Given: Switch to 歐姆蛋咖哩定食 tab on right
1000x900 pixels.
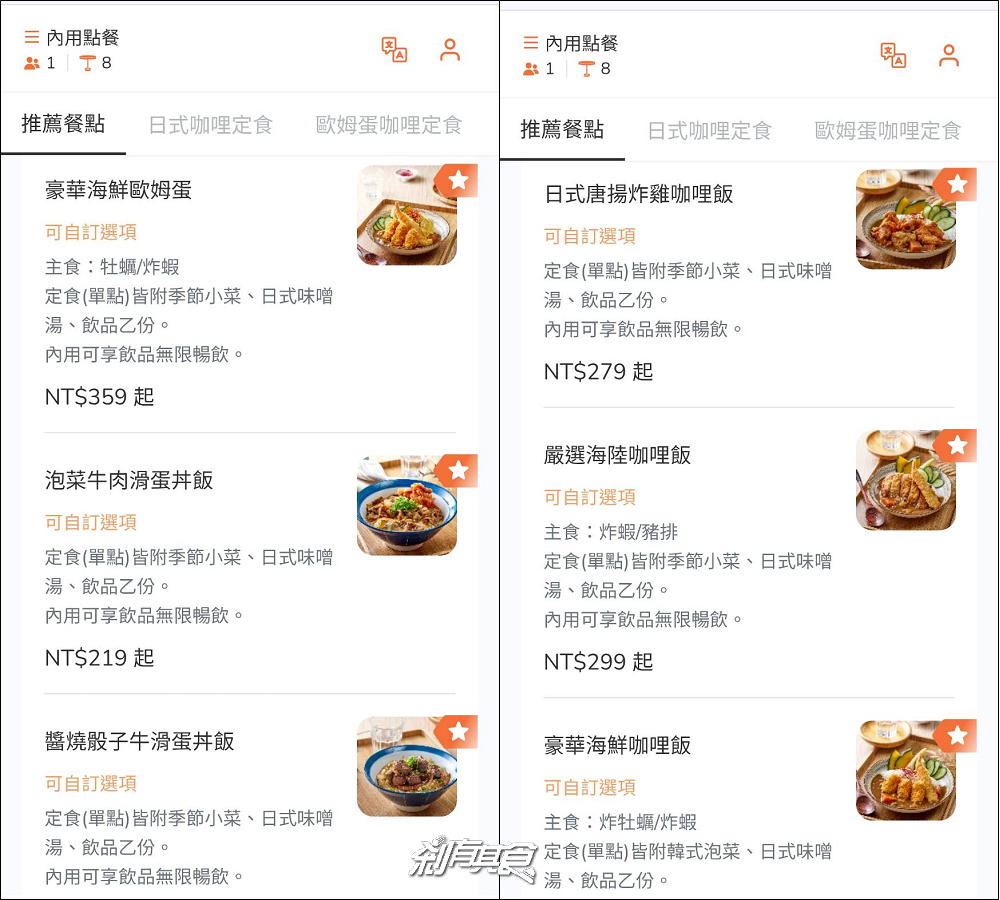Looking at the screenshot, I should [888, 130].
